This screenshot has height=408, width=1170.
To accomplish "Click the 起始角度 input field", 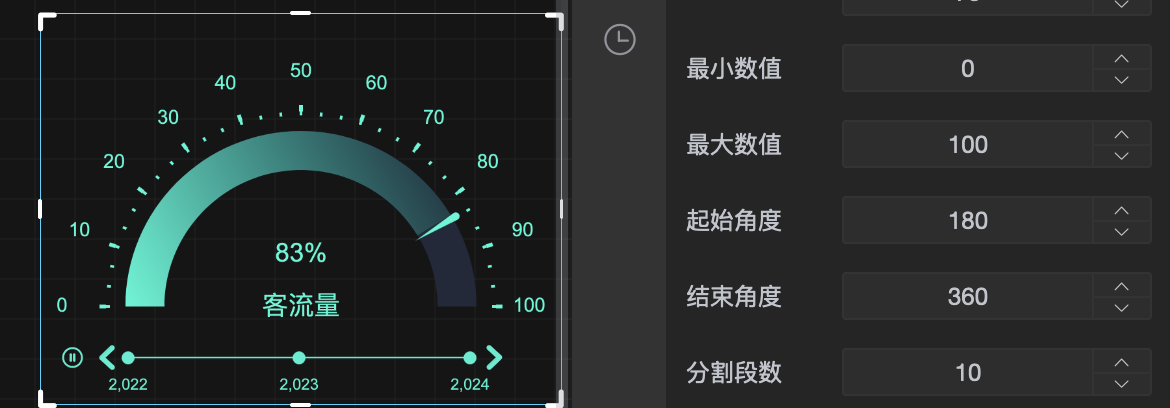I will click(968, 221).
